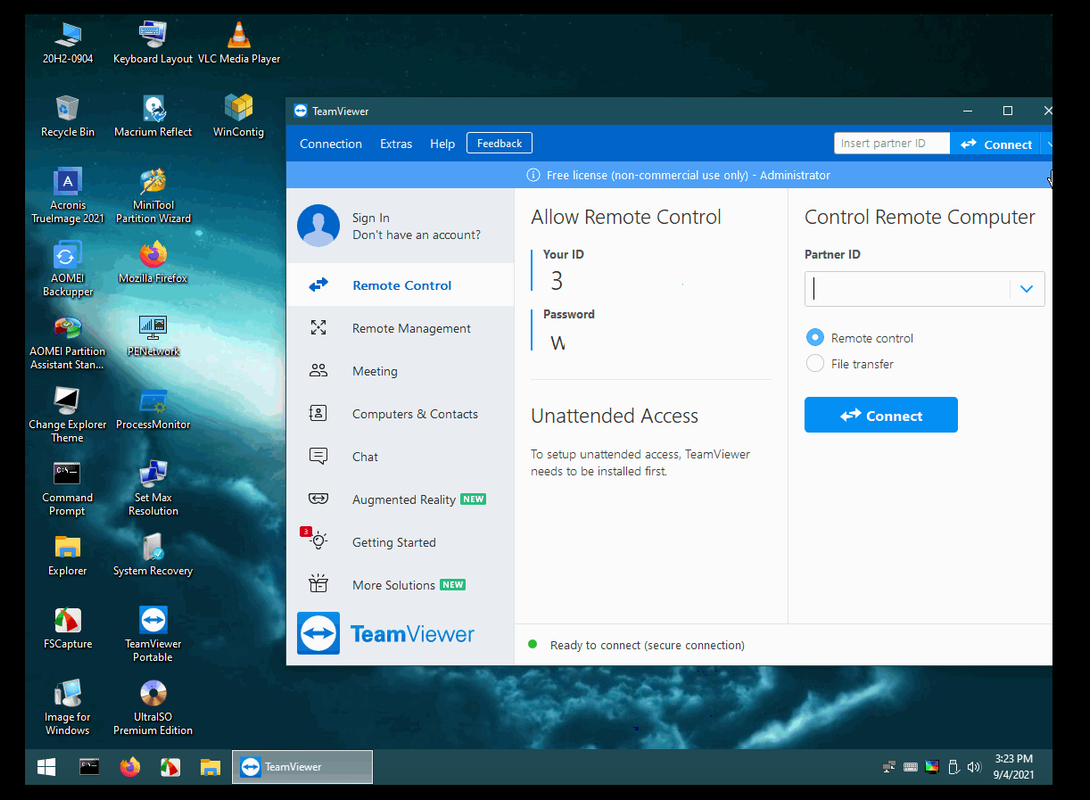The width and height of the screenshot is (1090, 800).
Task: Open the Recycle Bin
Action: [x=67, y=116]
